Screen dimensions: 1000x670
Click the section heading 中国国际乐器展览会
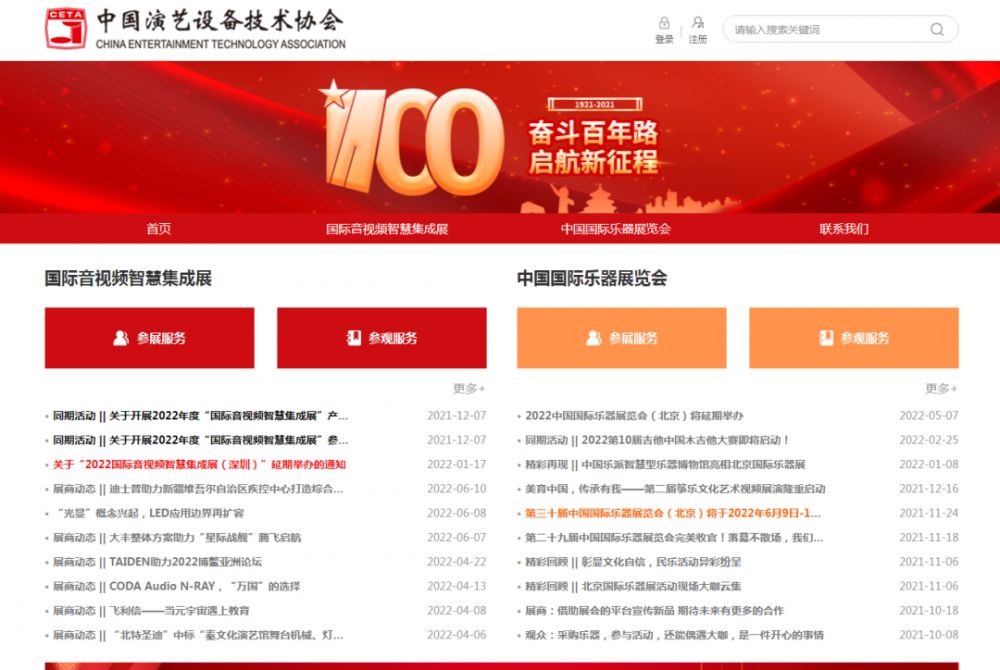[592, 278]
